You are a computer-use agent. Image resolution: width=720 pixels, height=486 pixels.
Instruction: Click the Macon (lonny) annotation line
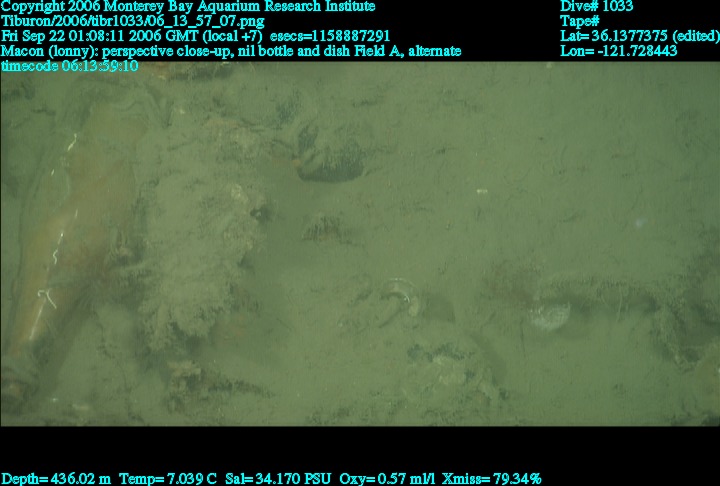pyautogui.click(x=231, y=51)
